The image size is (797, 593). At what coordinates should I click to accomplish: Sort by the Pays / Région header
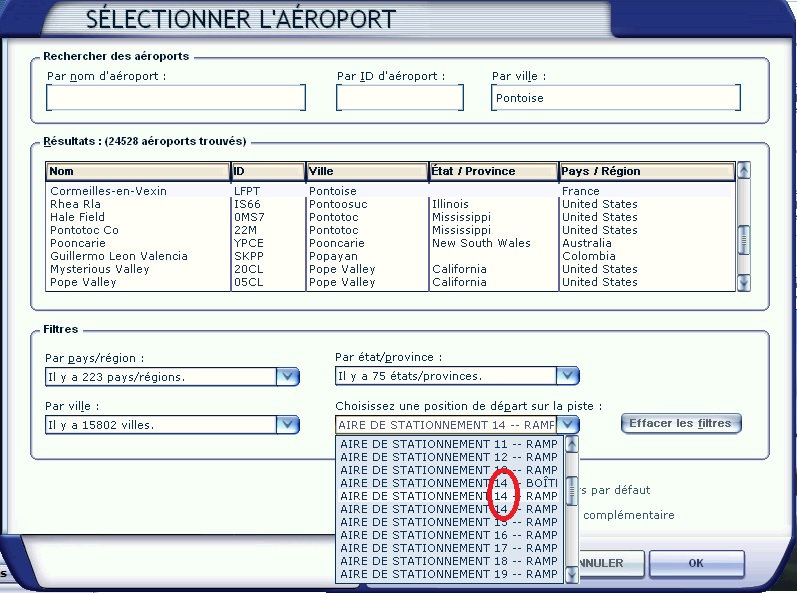(x=647, y=171)
